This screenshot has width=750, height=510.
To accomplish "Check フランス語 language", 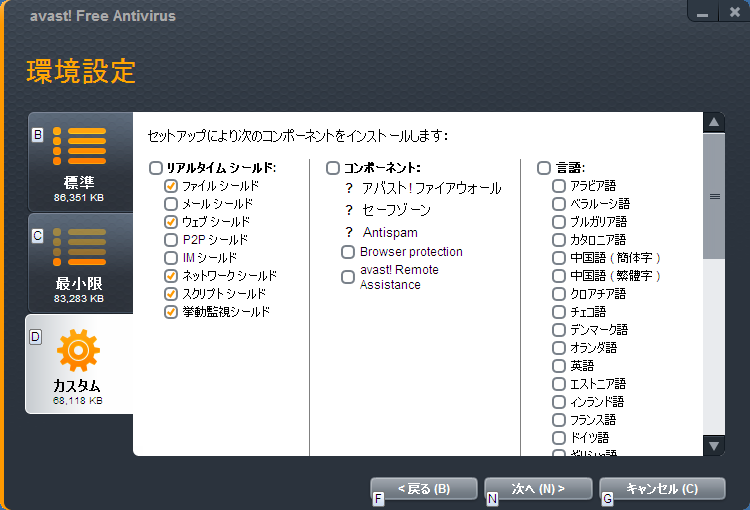I will click(559, 420).
